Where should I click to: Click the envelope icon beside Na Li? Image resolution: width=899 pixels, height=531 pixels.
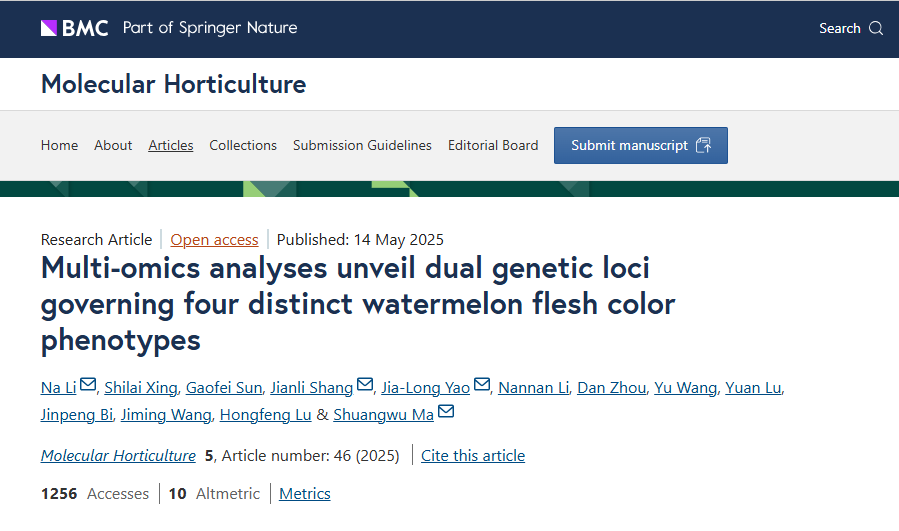[88, 386]
